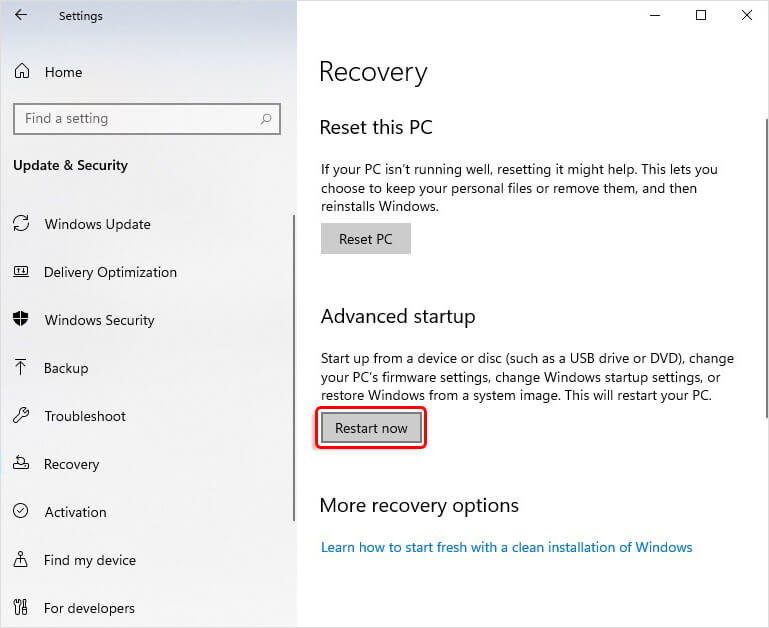The image size is (769, 628).
Task: Select the Windows Security shield icon
Action: (21, 319)
